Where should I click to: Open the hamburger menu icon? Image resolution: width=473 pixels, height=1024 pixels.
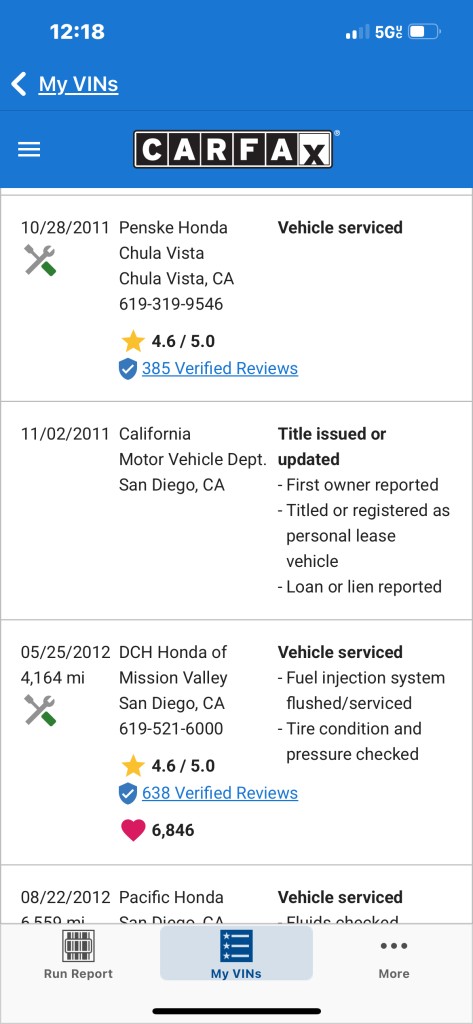(29, 150)
